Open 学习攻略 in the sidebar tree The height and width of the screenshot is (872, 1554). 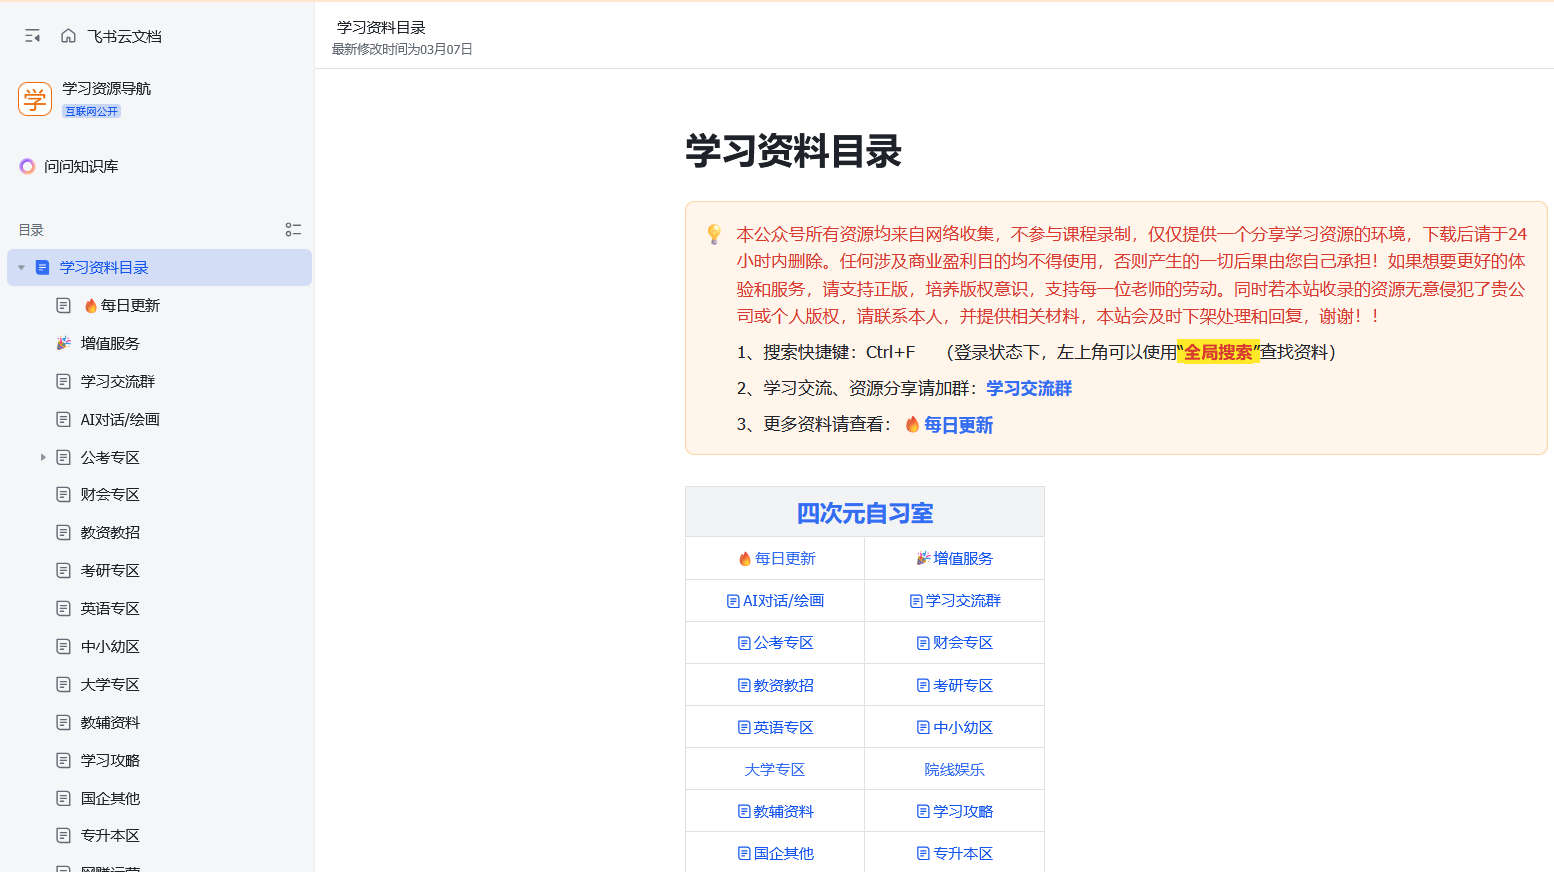[x=110, y=761]
